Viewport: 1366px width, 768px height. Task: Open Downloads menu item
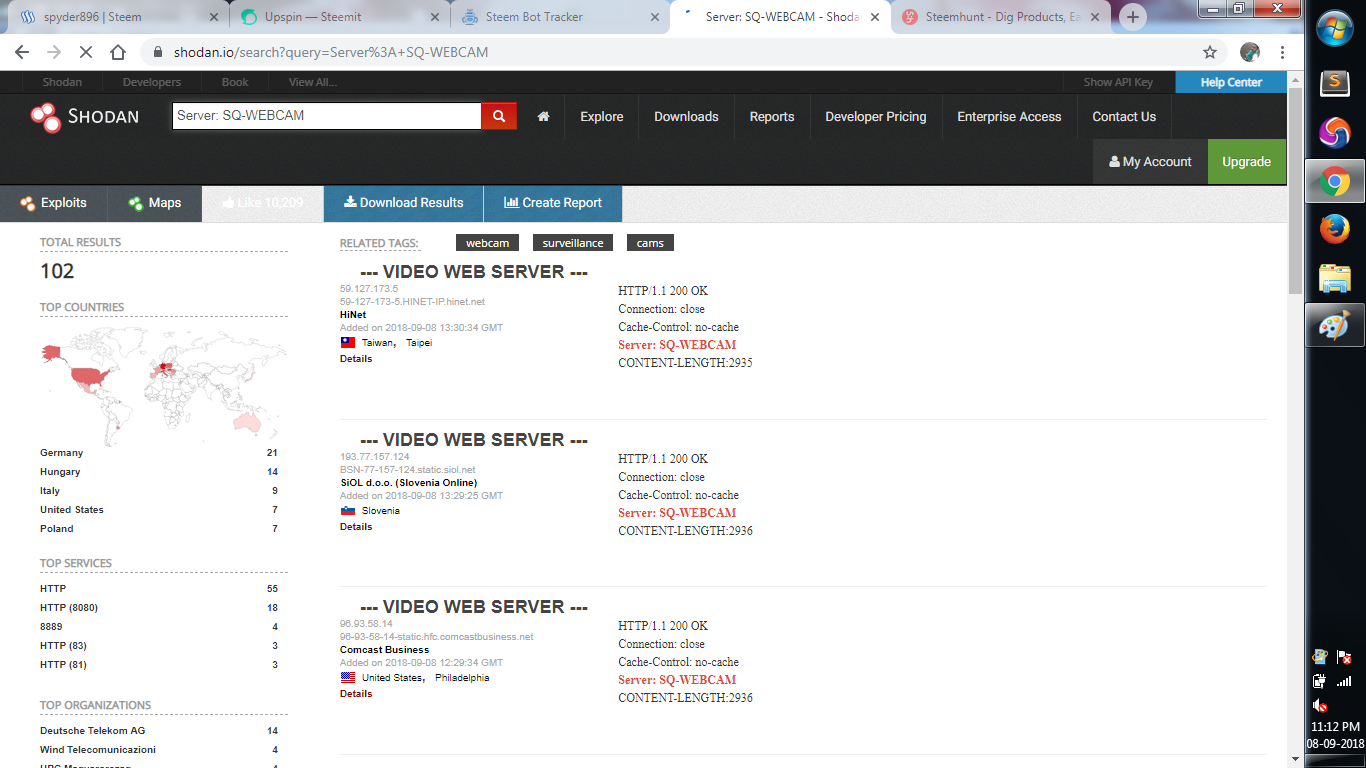[686, 117]
